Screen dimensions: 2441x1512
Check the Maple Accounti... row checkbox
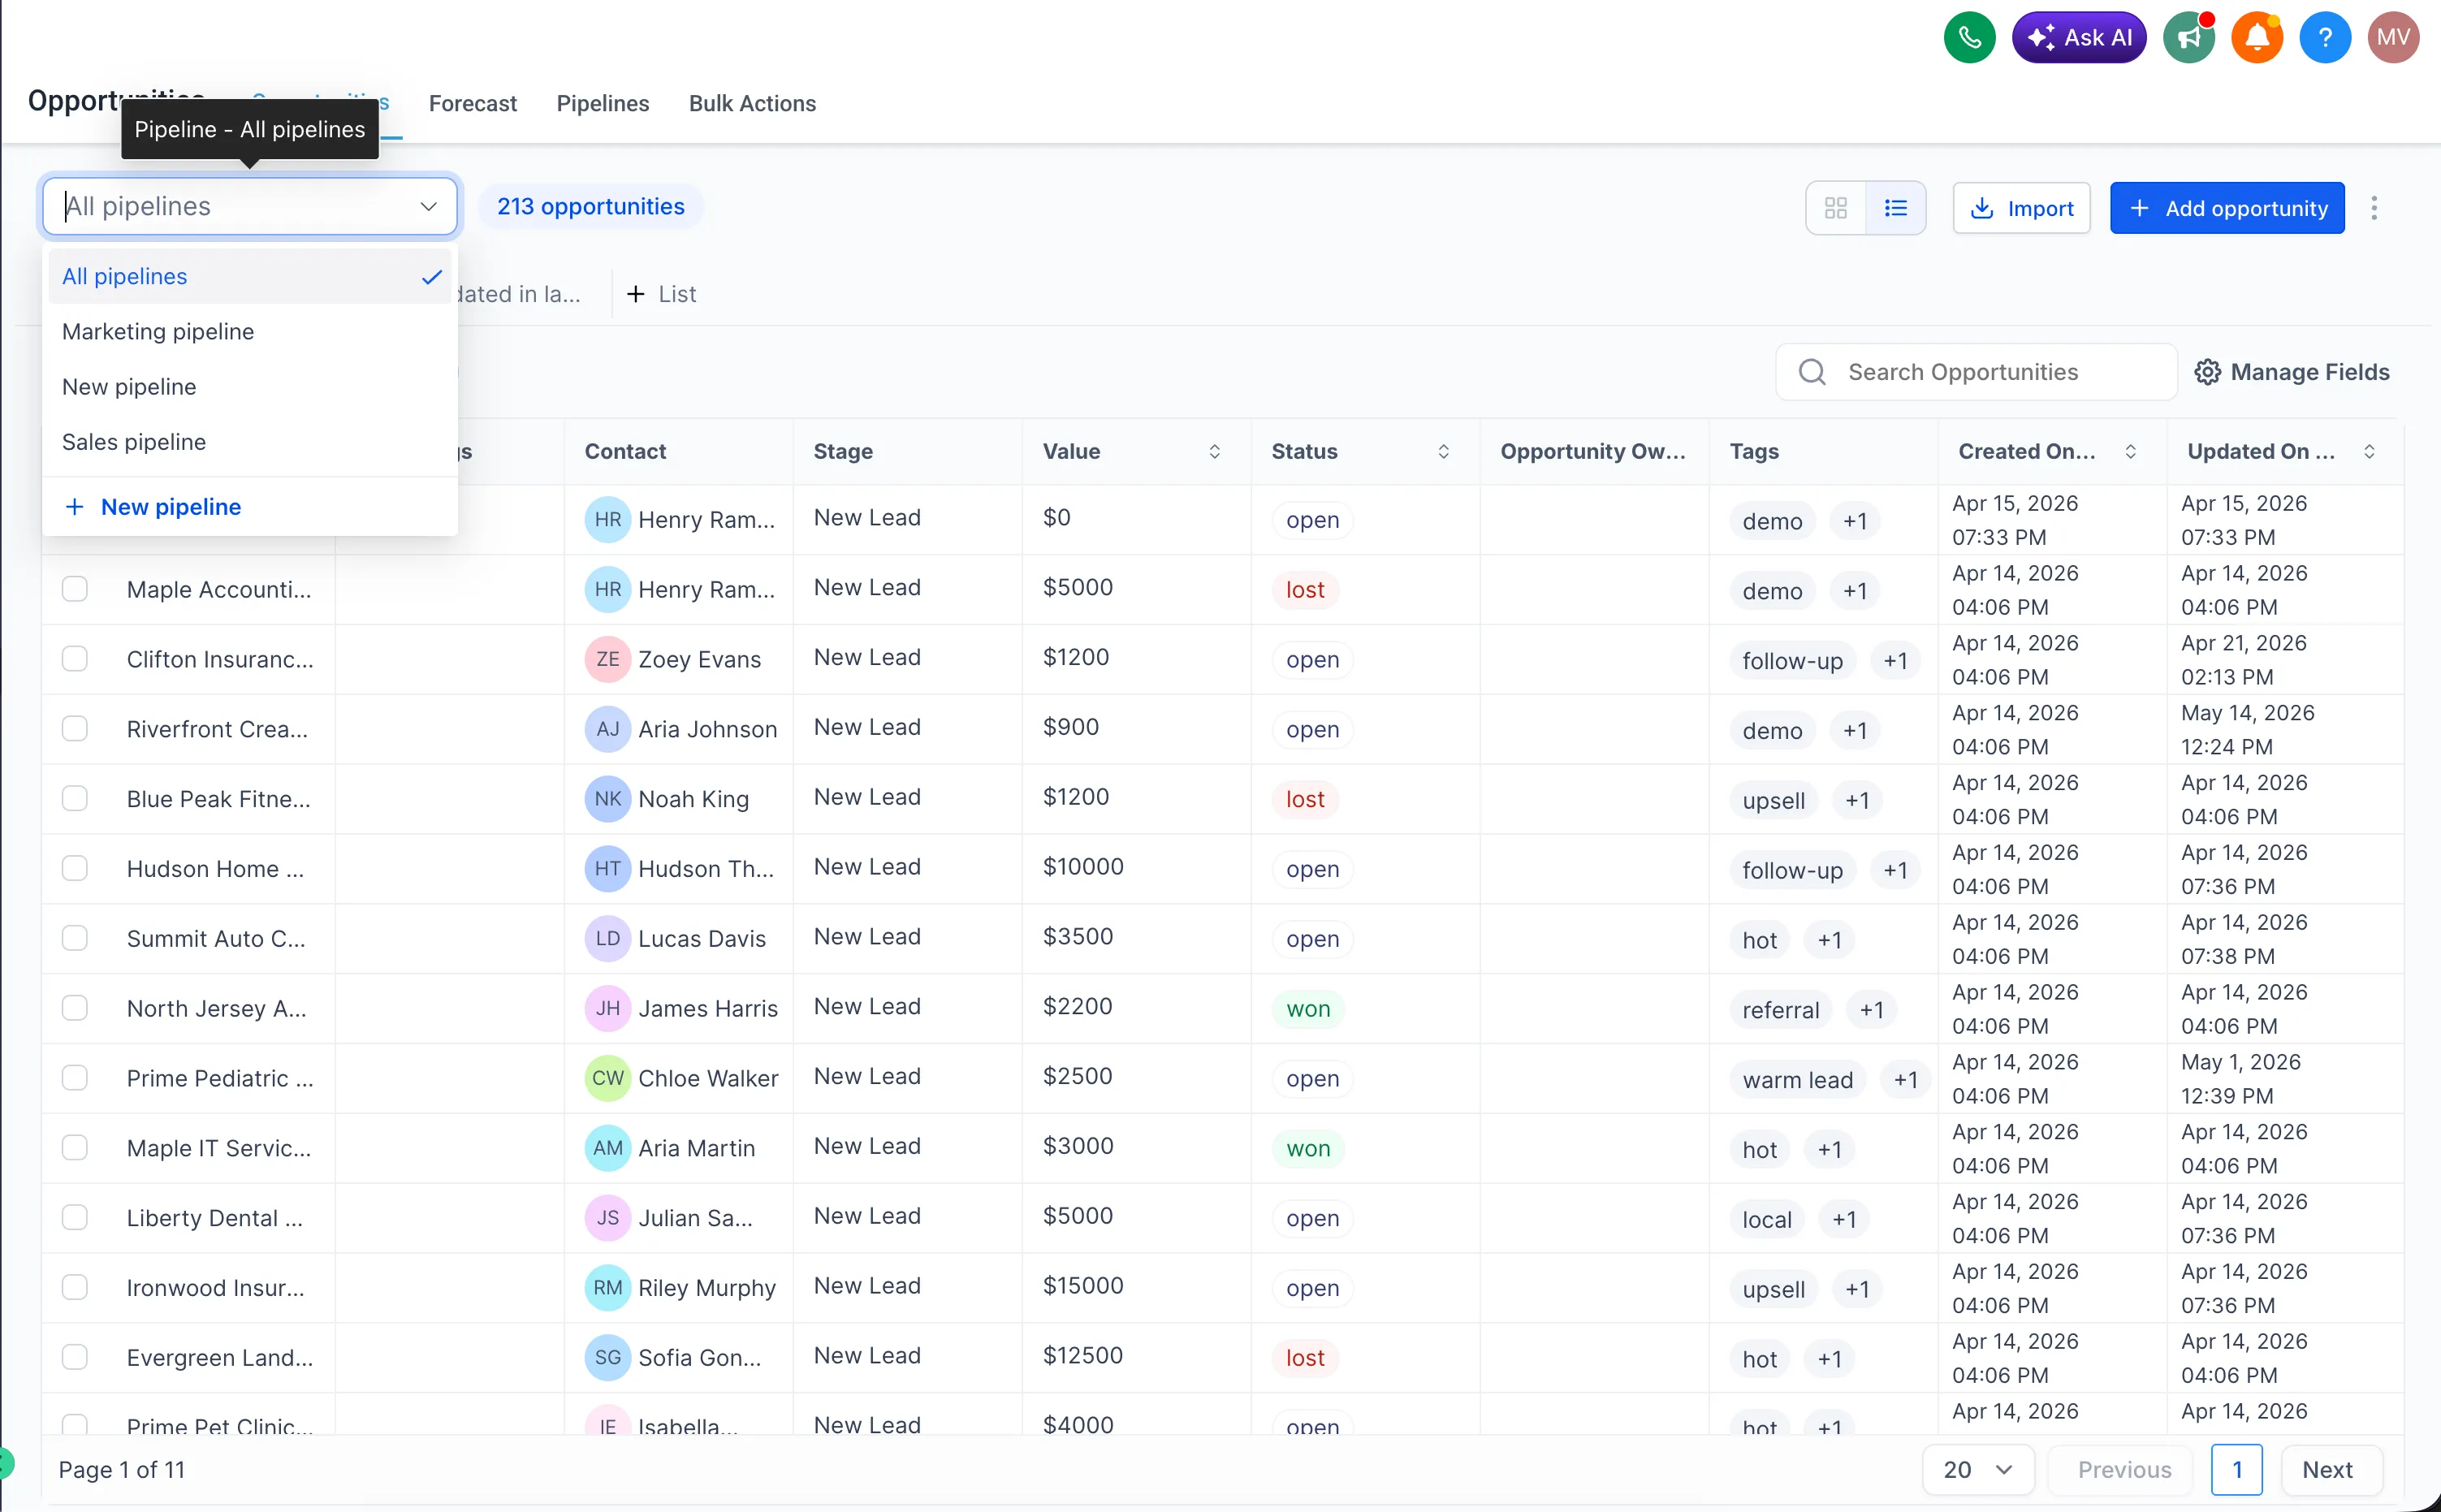coord(75,589)
